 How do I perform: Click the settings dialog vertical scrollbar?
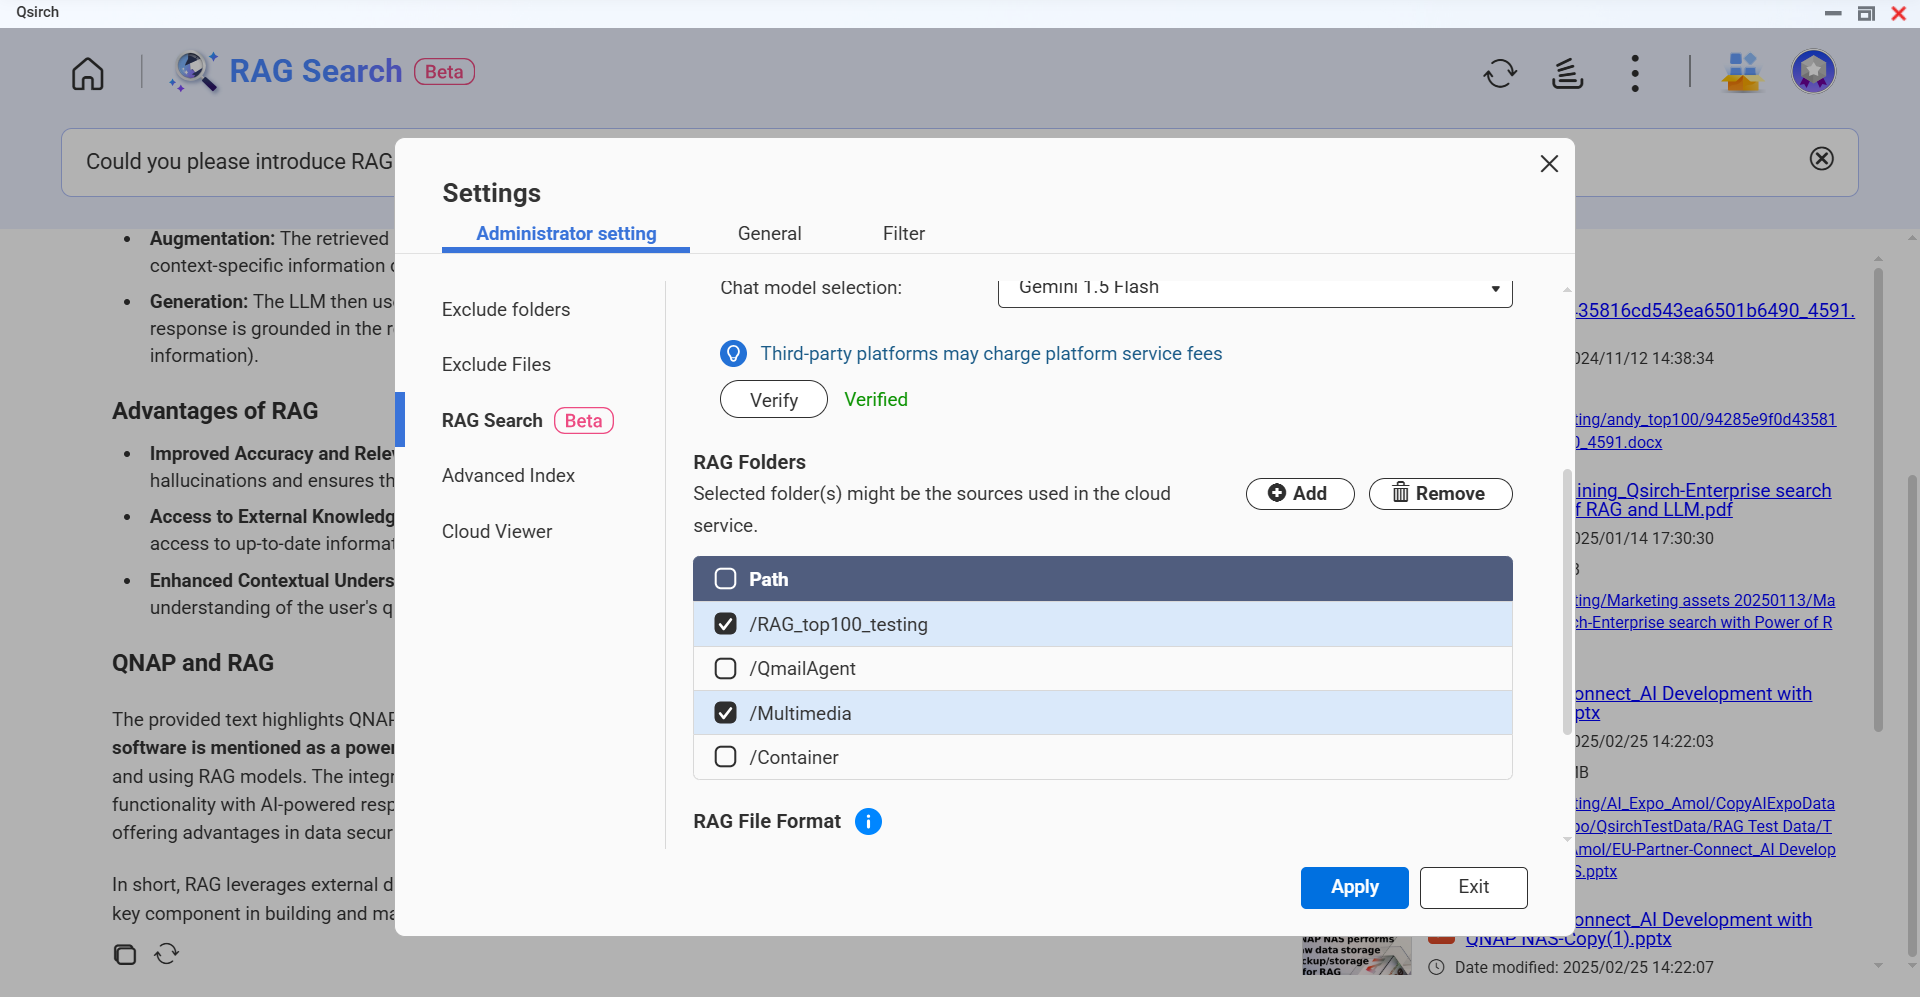click(1567, 602)
